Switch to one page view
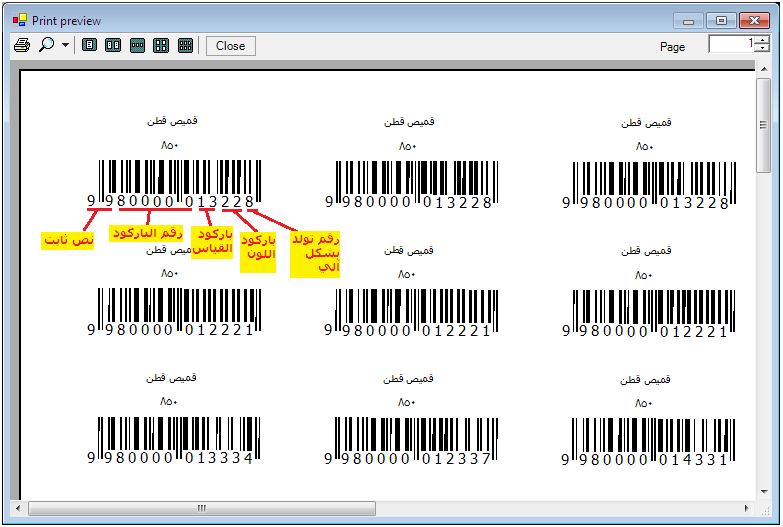 (89, 45)
